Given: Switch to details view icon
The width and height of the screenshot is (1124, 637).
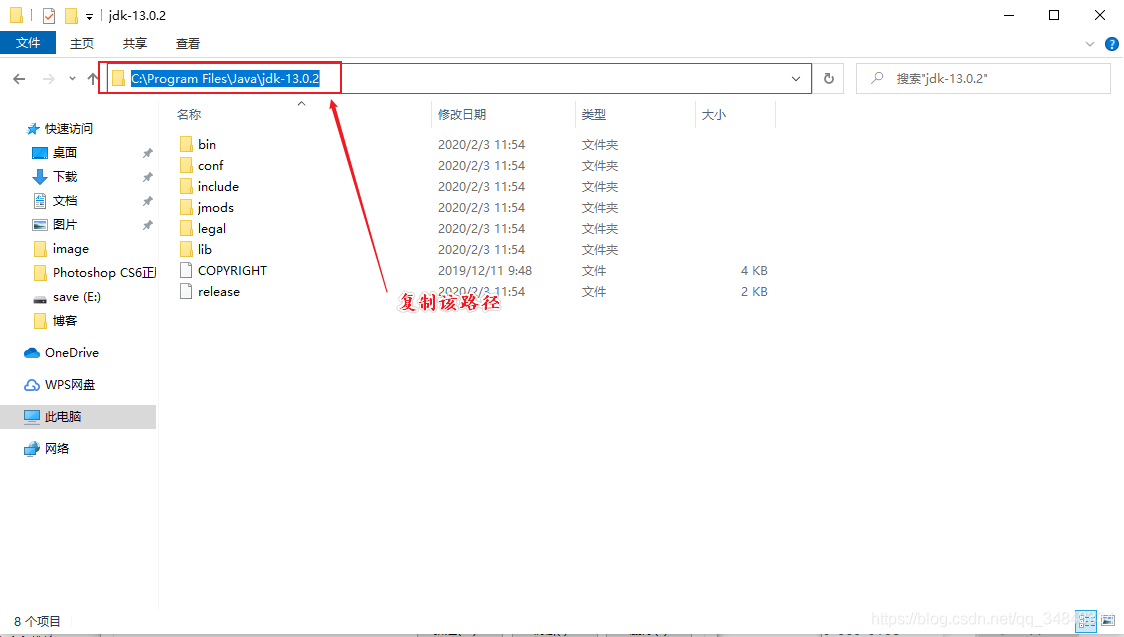Looking at the screenshot, I should click(x=1086, y=621).
